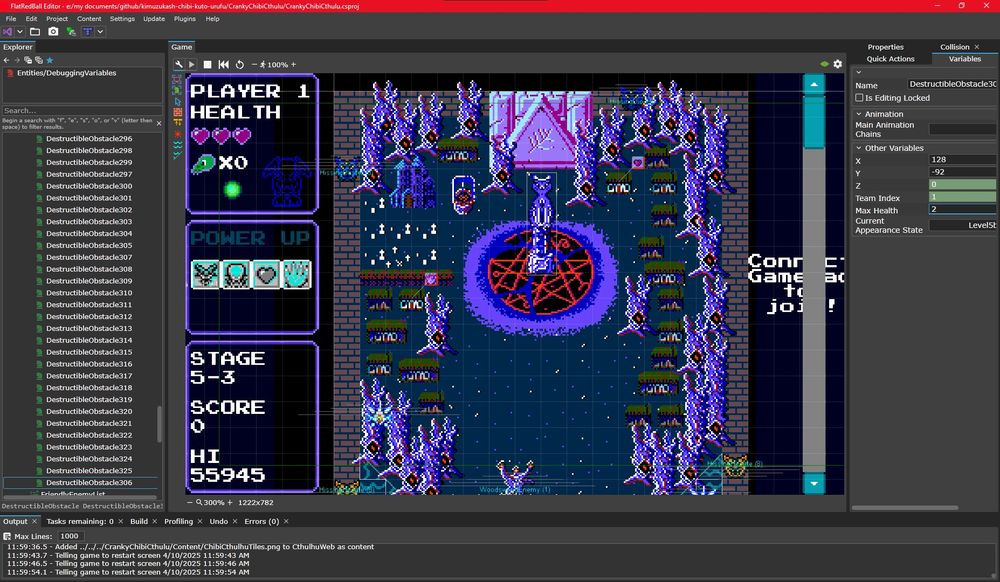Open the Content menu
1000x582 pixels.
click(x=89, y=19)
